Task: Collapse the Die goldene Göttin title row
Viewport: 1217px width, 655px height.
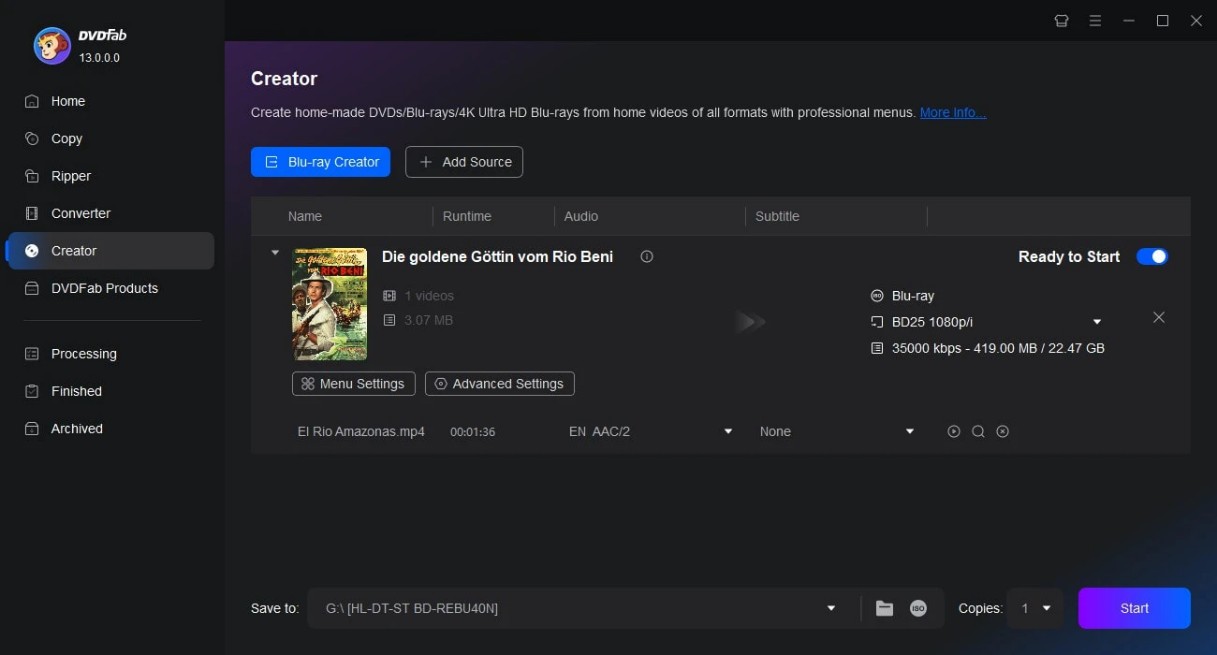Action: click(x=275, y=252)
